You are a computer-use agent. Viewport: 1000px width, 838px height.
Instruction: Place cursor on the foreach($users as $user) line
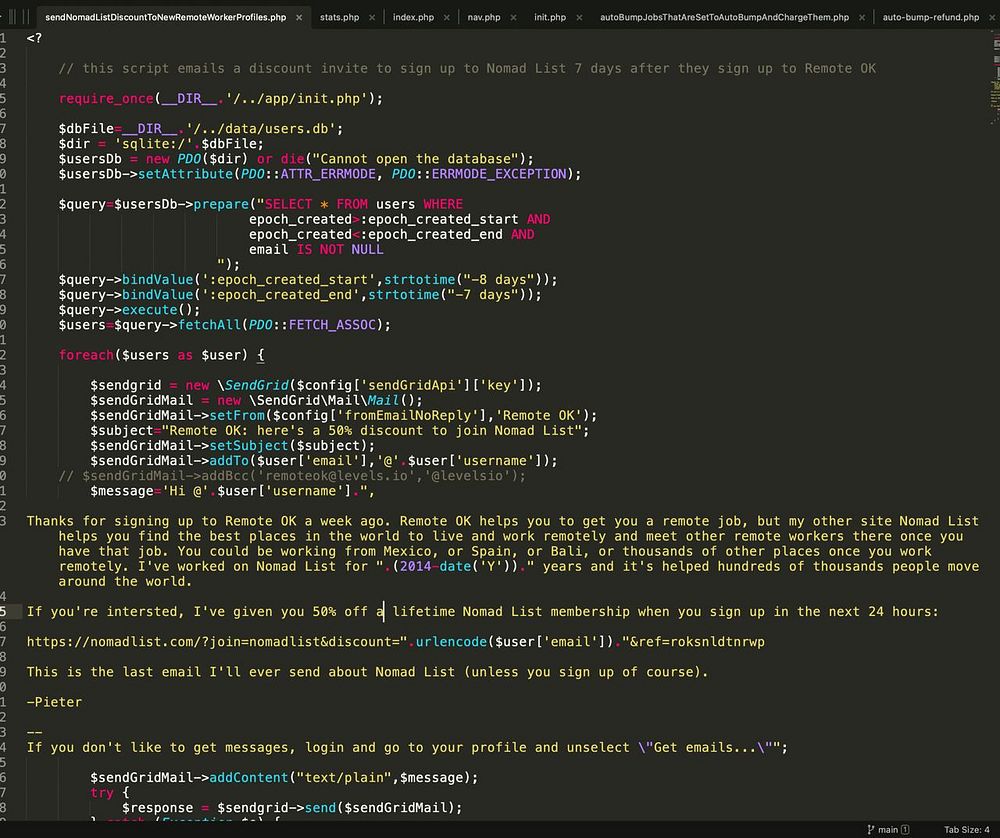pos(160,355)
